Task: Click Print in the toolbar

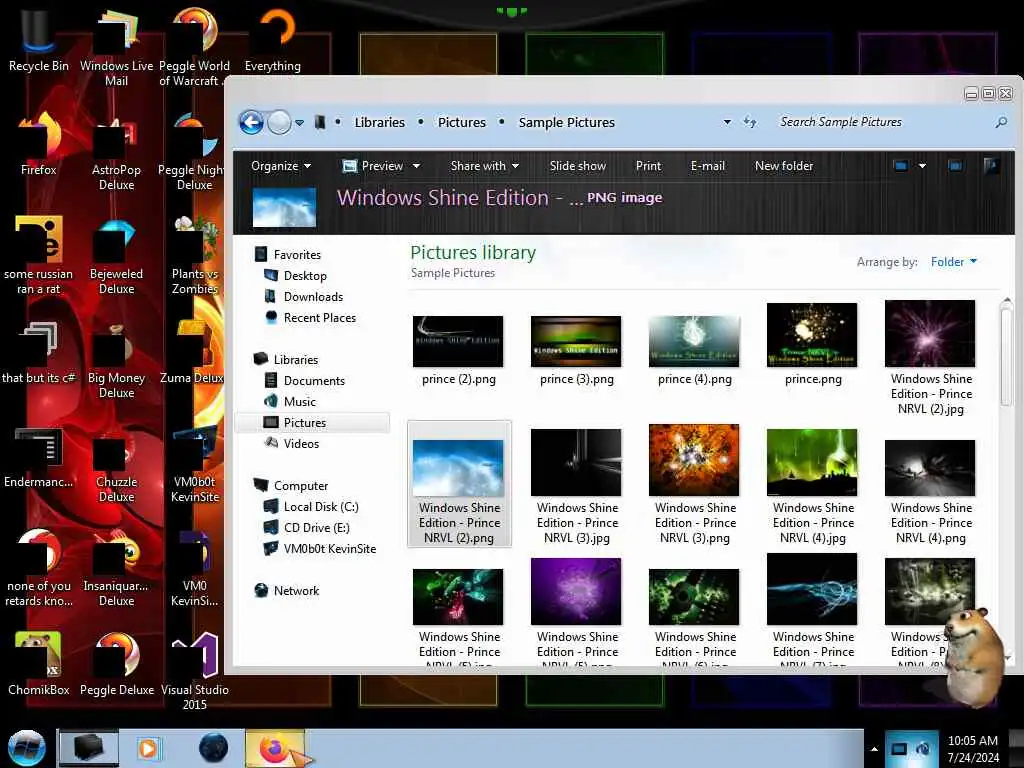Action: [648, 166]
